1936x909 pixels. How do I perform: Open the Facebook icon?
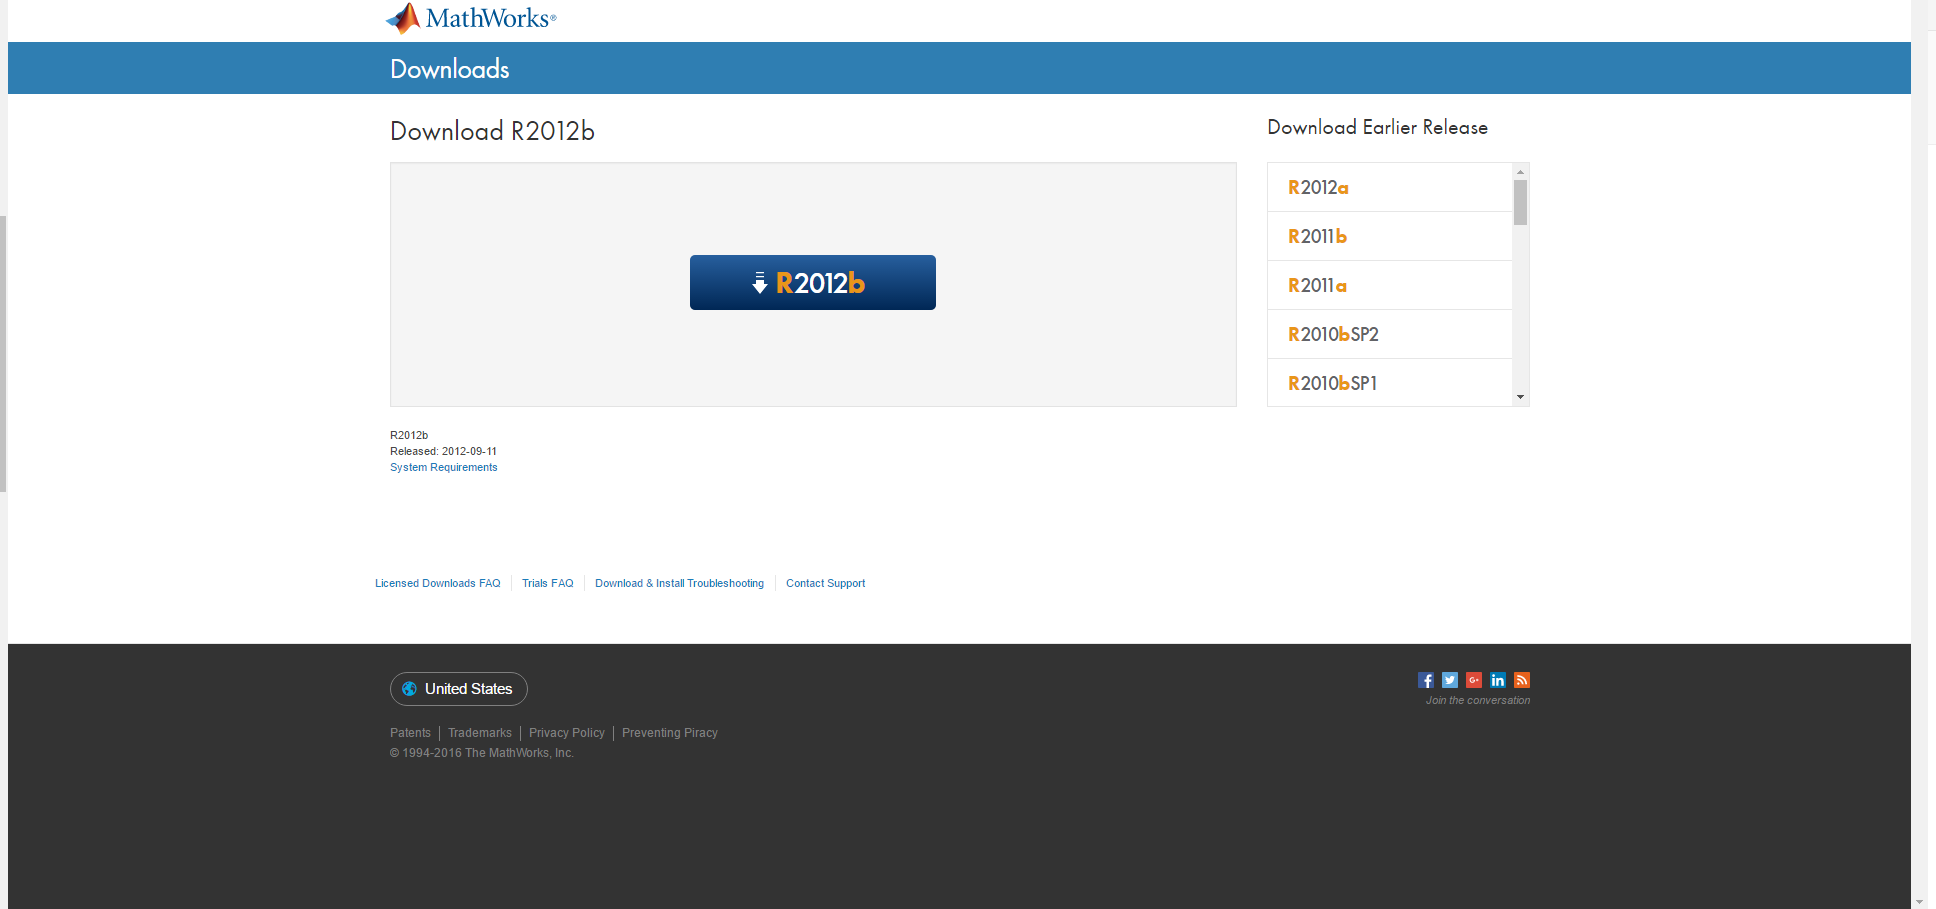pos(1425,680)
